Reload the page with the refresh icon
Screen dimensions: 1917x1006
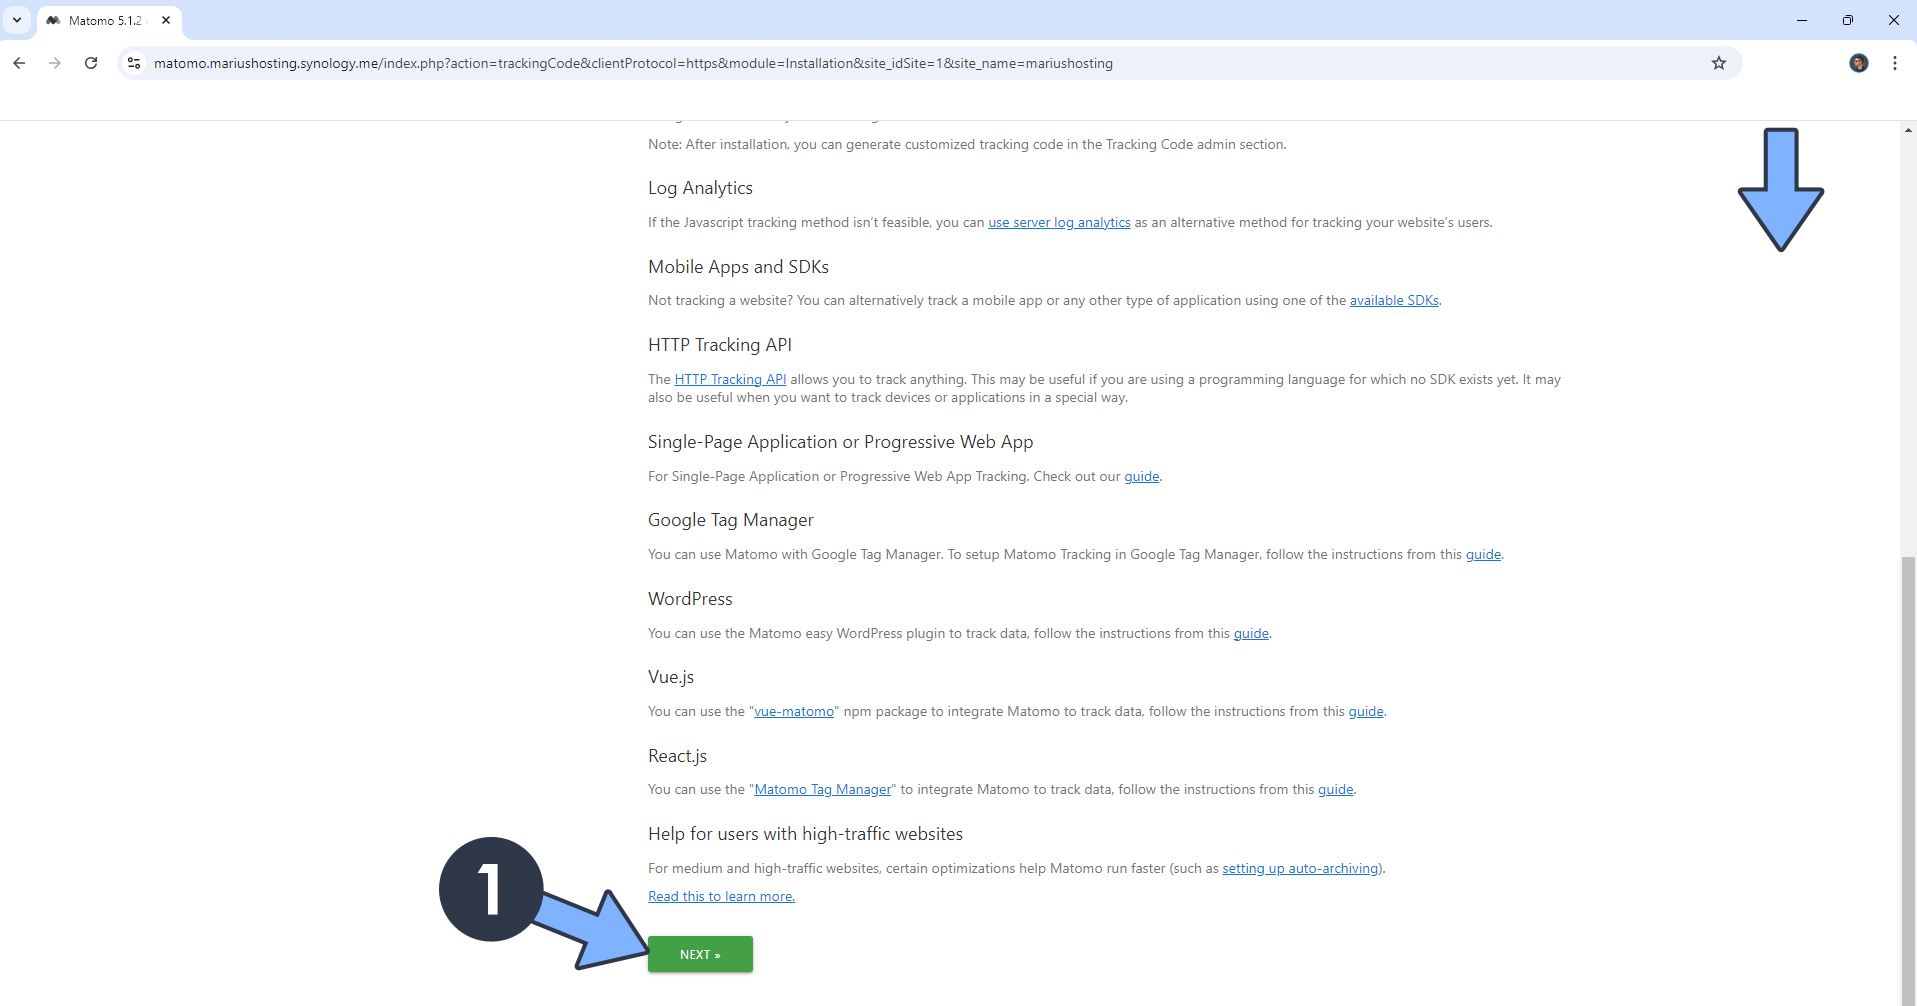click(x=91, y=63)
